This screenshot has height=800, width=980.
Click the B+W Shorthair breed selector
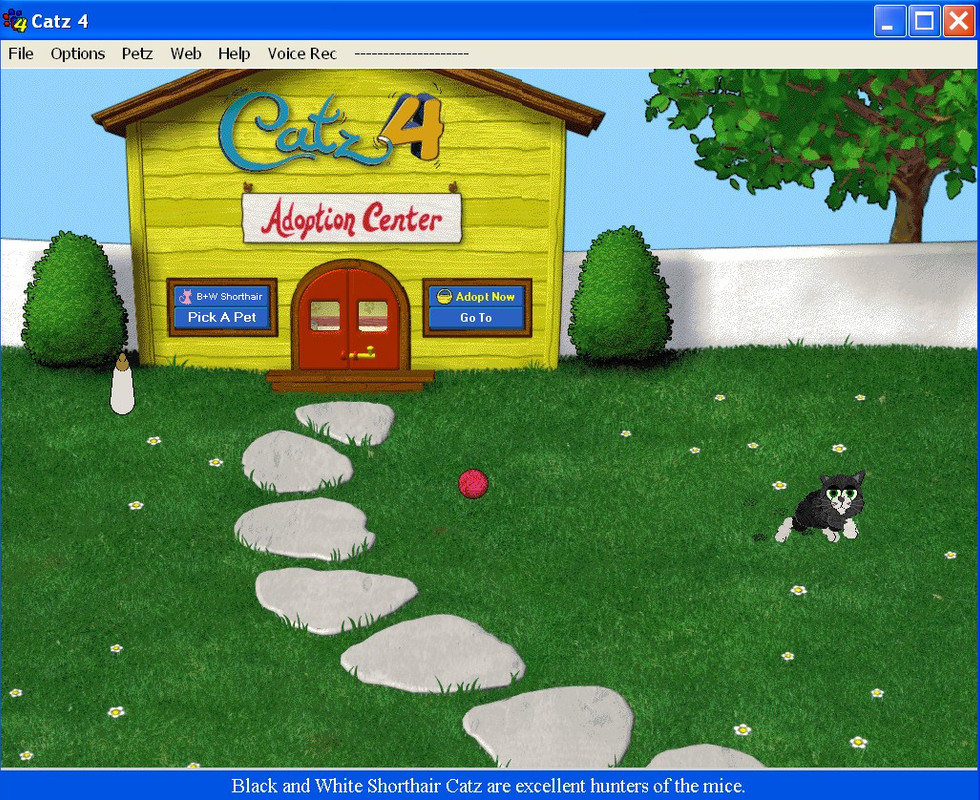tap(222, 296)
